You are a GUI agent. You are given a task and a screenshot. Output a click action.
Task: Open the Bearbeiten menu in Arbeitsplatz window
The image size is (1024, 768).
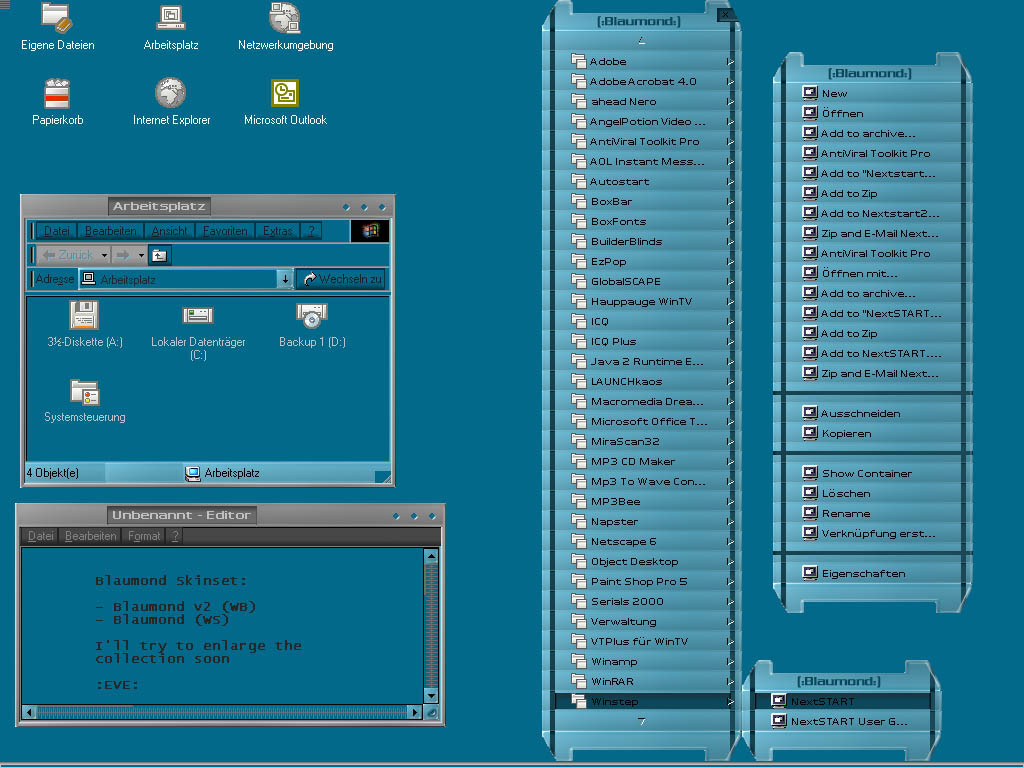(x=110, y=231)
